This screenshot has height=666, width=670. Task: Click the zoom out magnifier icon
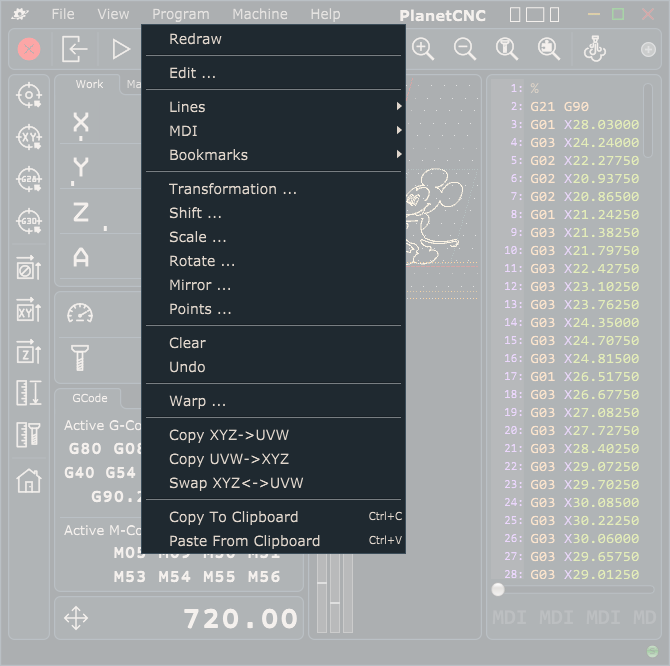(x=465, y=49)
